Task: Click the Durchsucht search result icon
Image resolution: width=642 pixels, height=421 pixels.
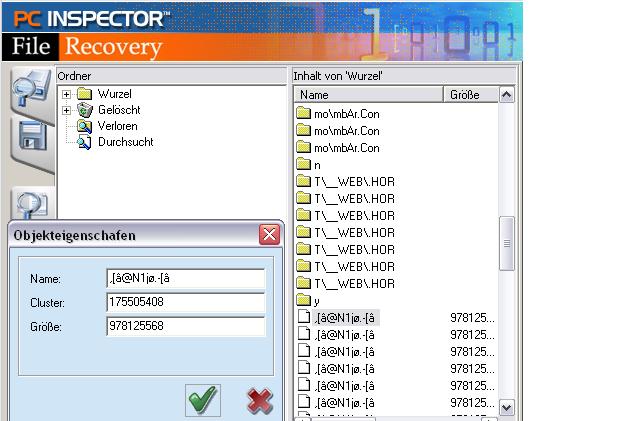Action: 85,142
